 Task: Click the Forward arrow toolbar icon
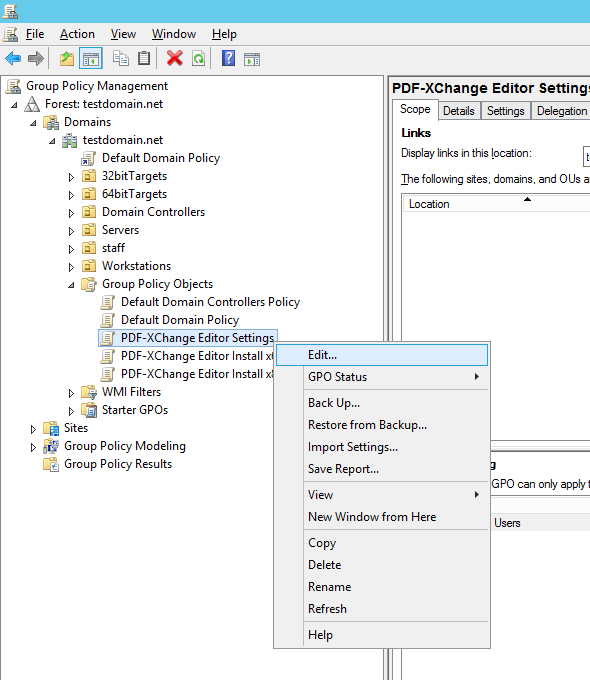[36, 58]
